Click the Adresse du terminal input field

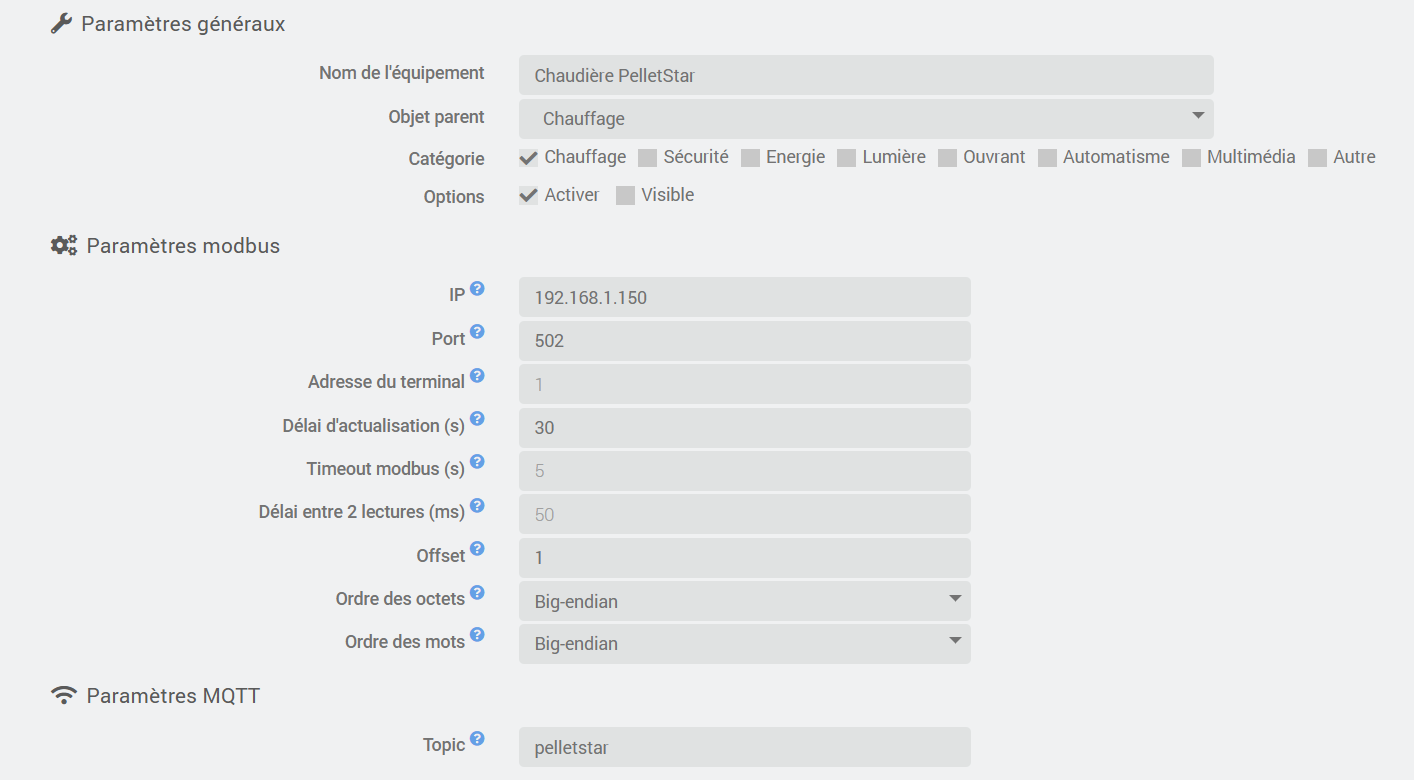tap(745, 384)
